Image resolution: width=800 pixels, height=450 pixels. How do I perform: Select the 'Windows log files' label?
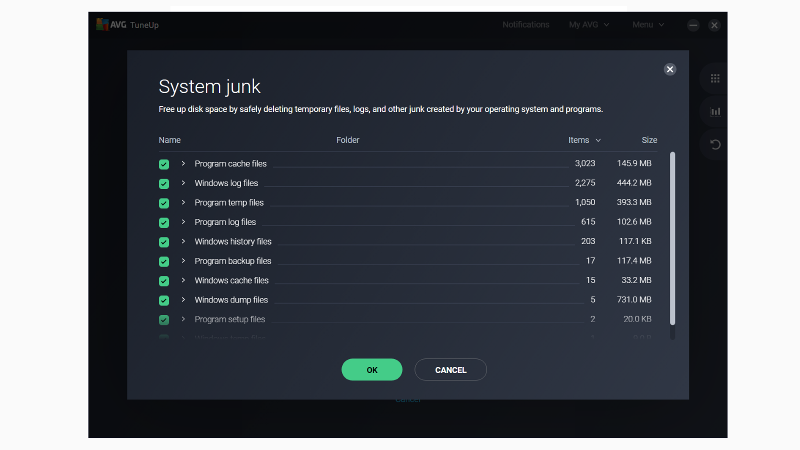(226, 183)
